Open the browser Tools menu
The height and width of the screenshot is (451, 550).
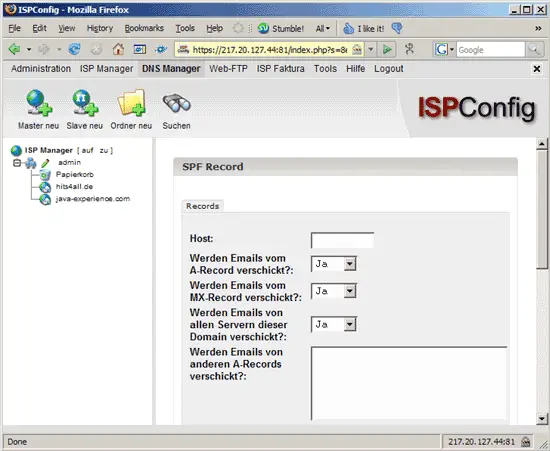point(185,28)
